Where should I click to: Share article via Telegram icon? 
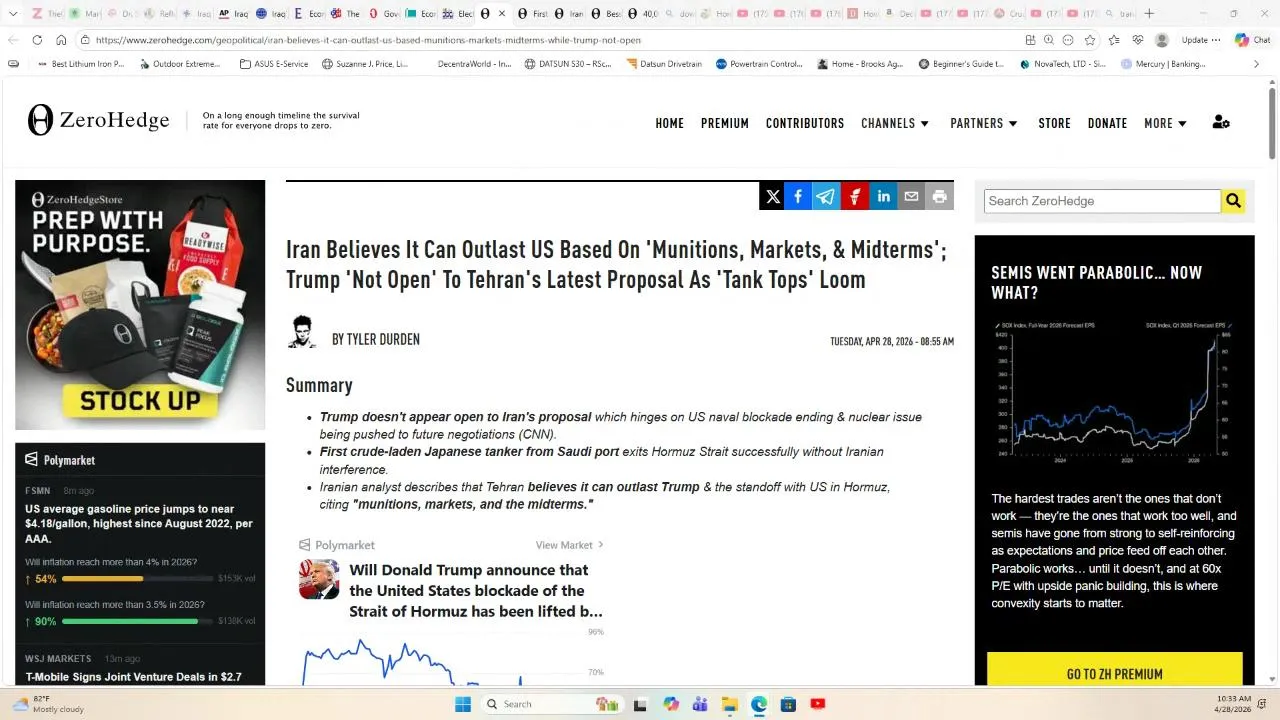click(826, 197)
